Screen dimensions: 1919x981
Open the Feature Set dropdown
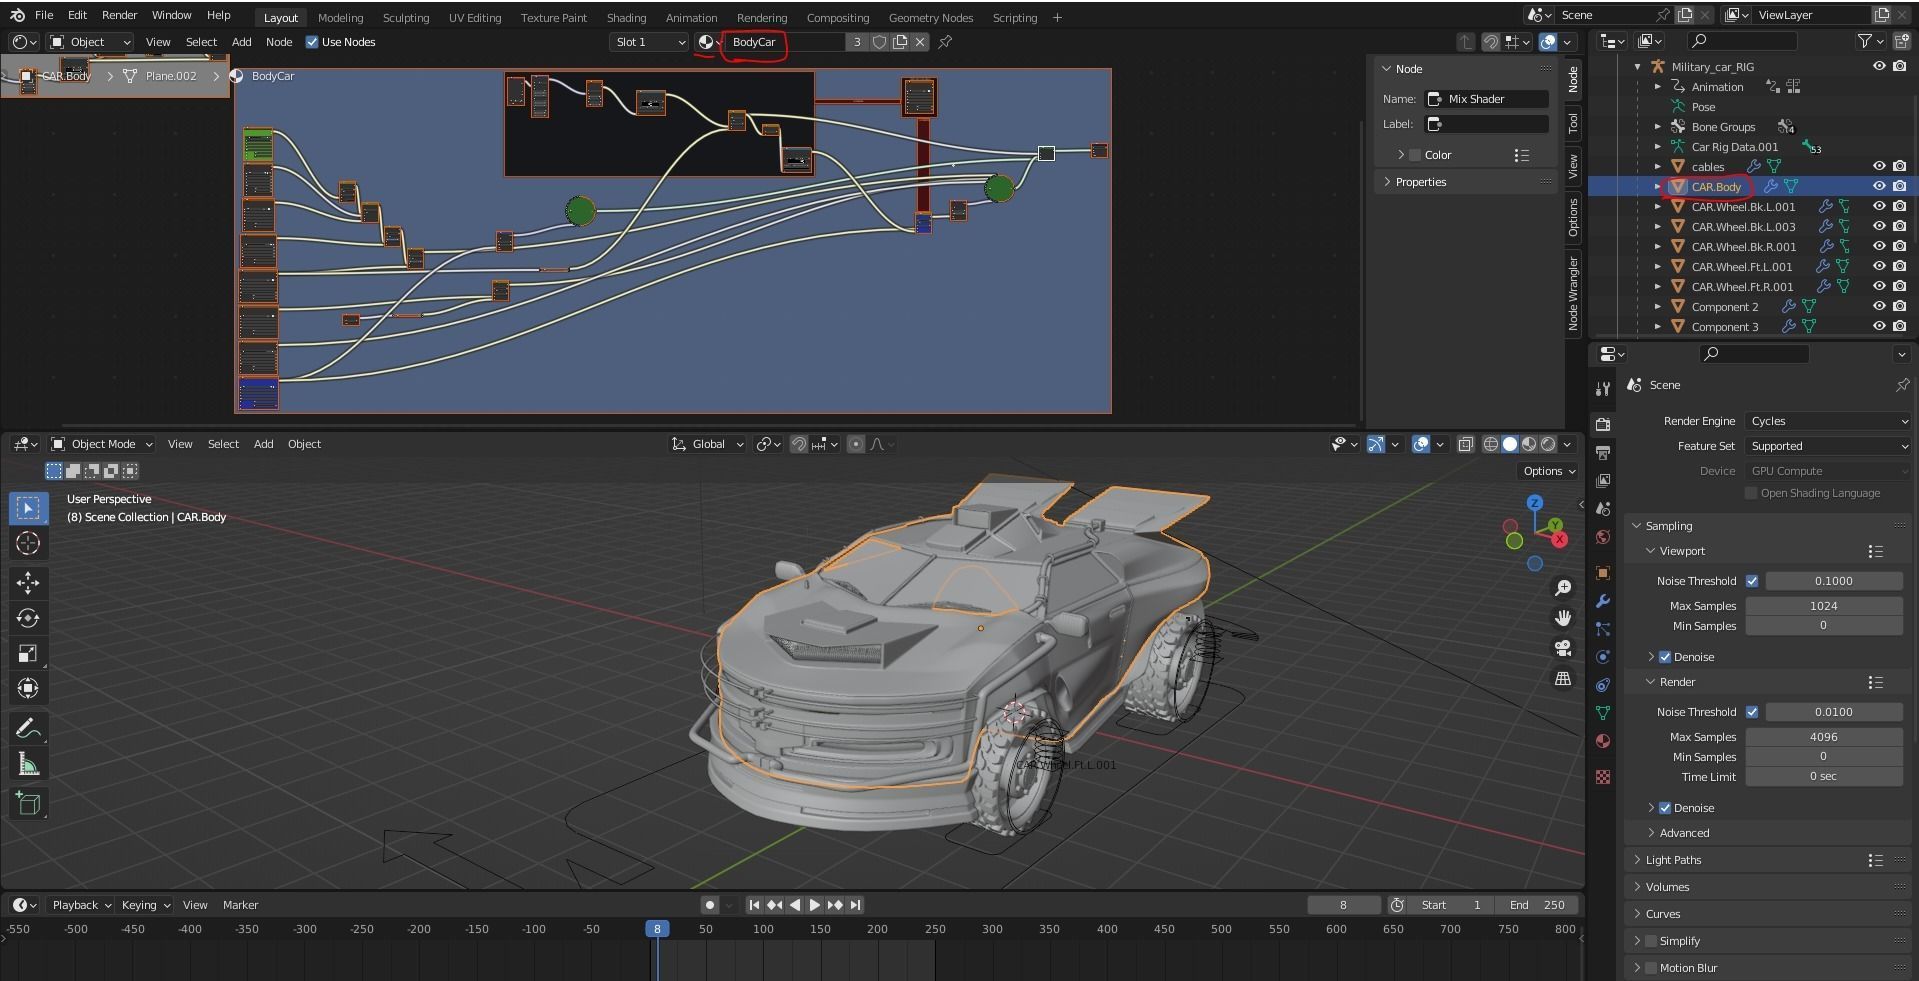pos(1828,446)
